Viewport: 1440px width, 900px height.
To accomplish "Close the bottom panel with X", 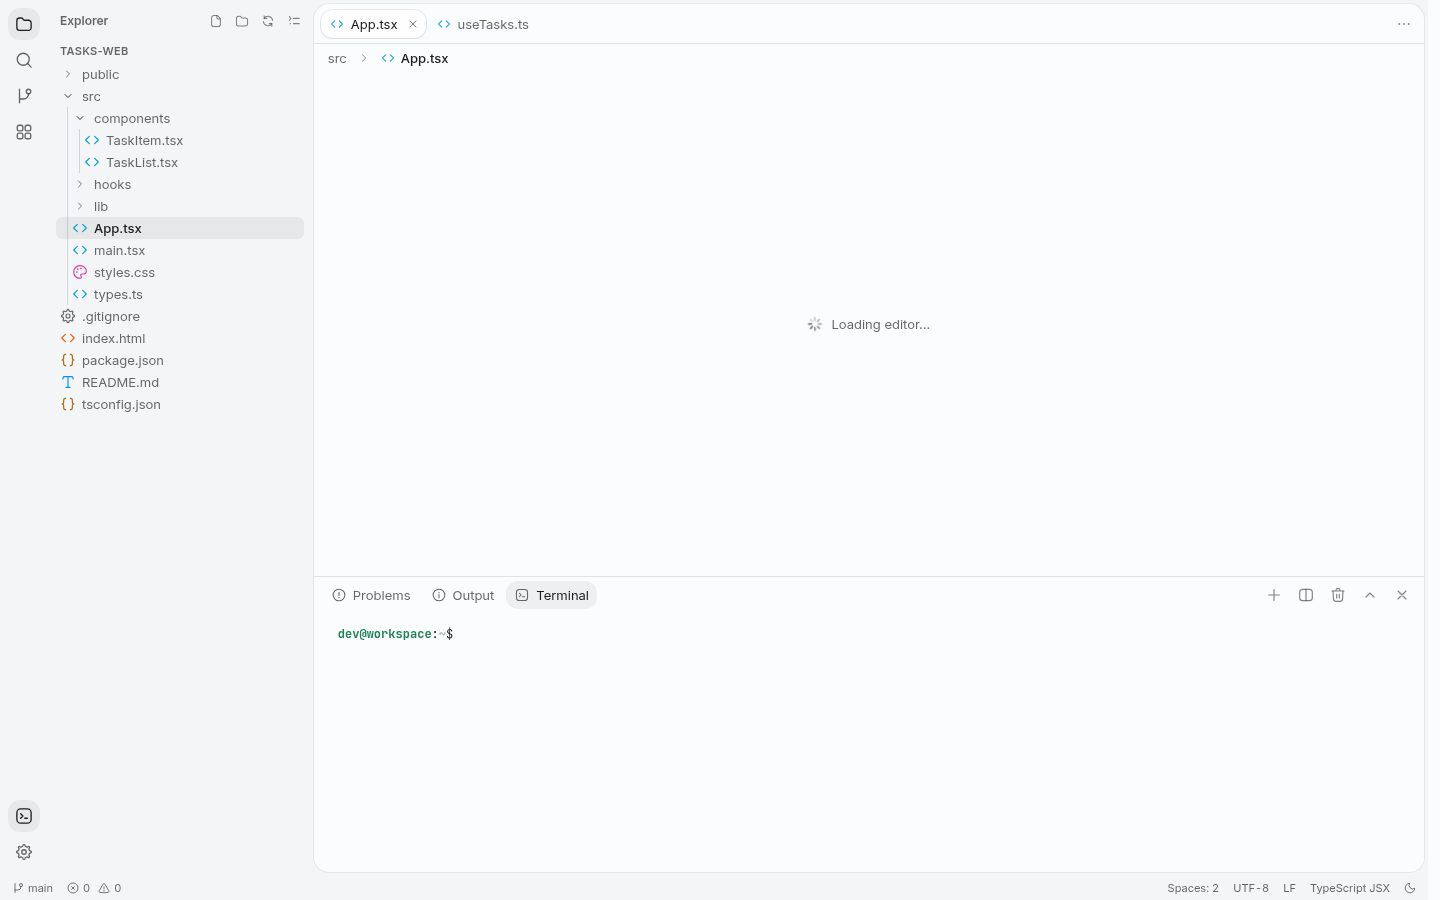I will tap(1402, 595).
